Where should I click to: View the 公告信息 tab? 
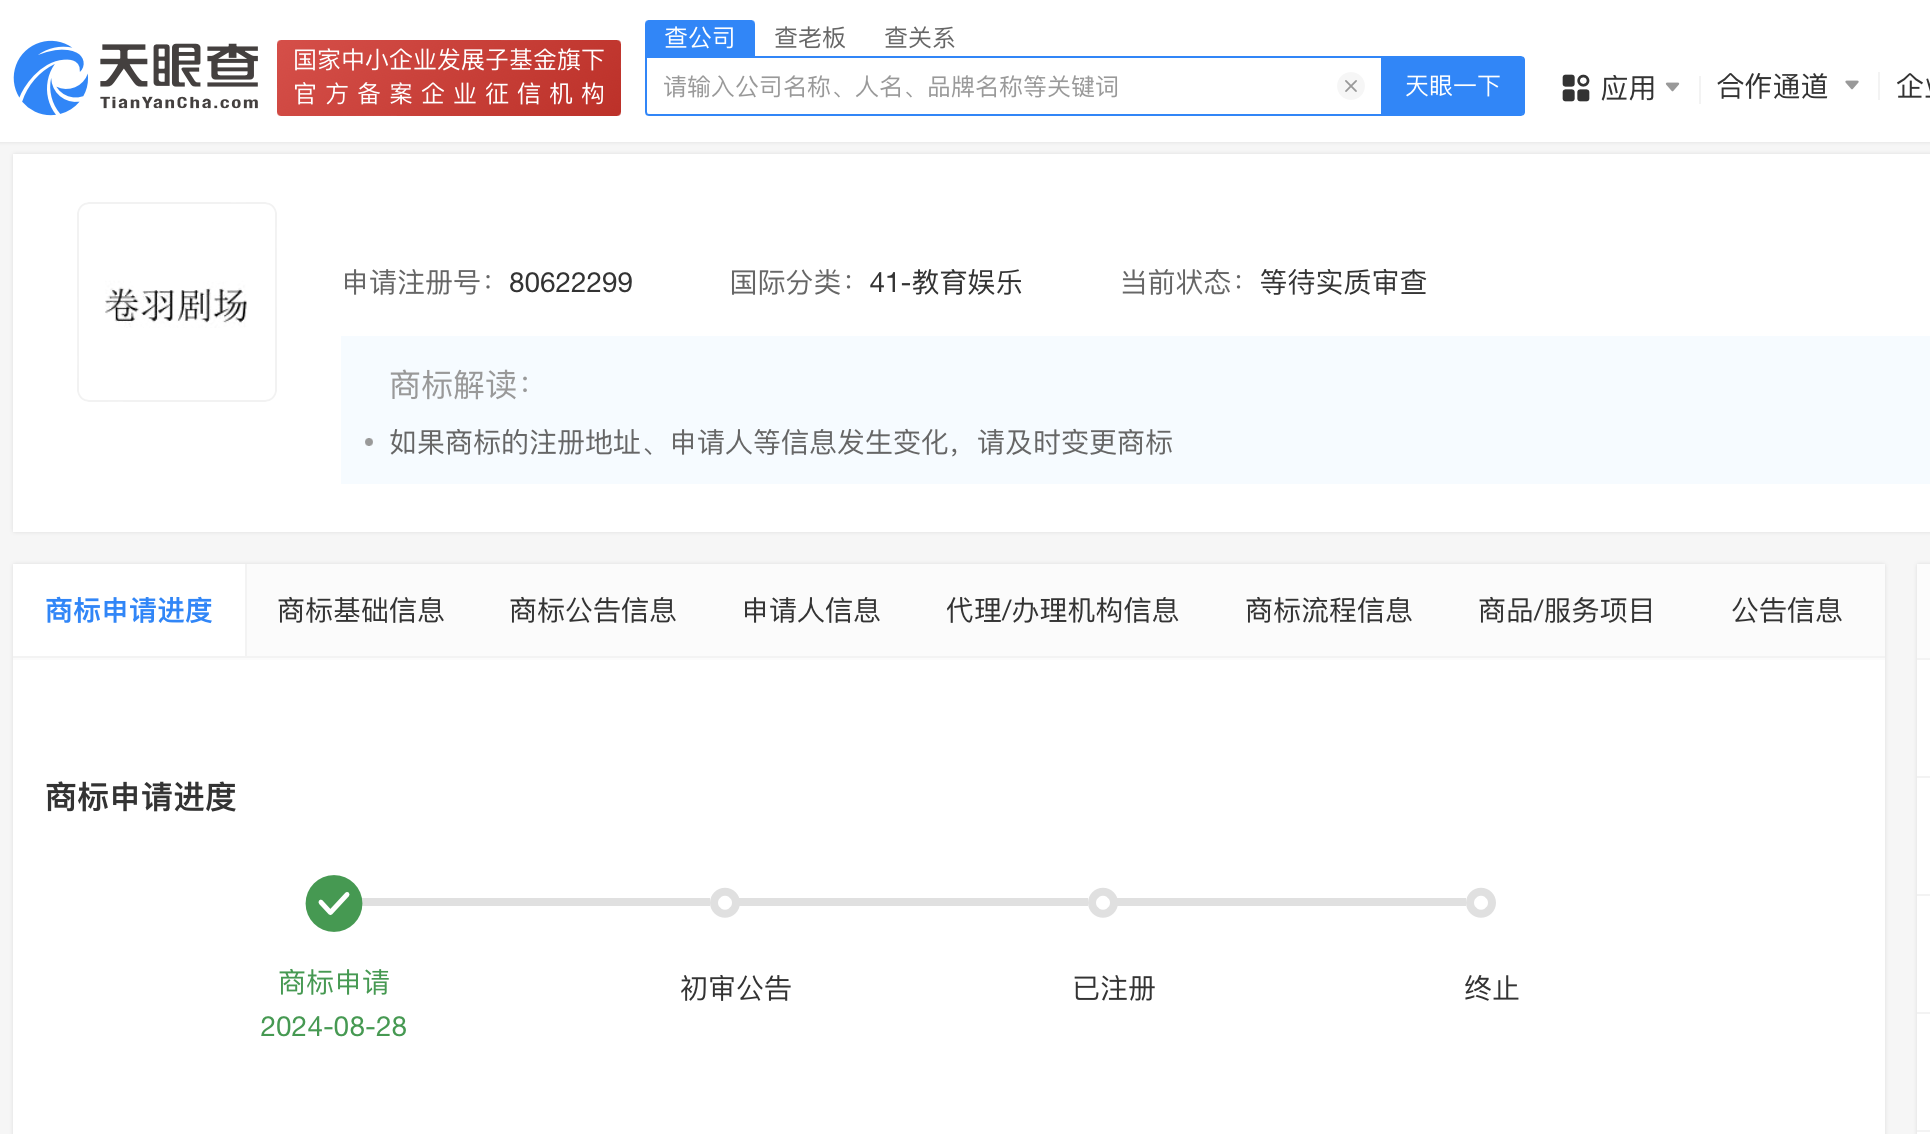(1787, 610)
